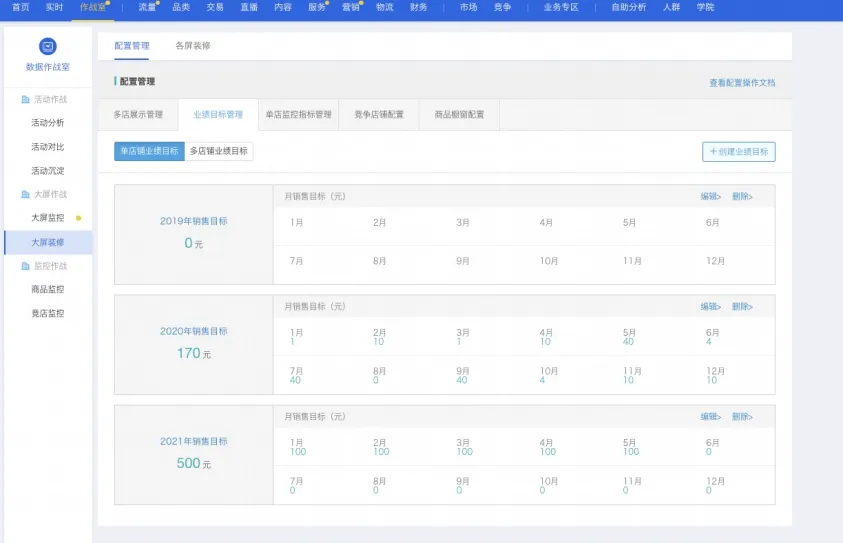Click the 数据作战室 round logo icon

(48, 46)
